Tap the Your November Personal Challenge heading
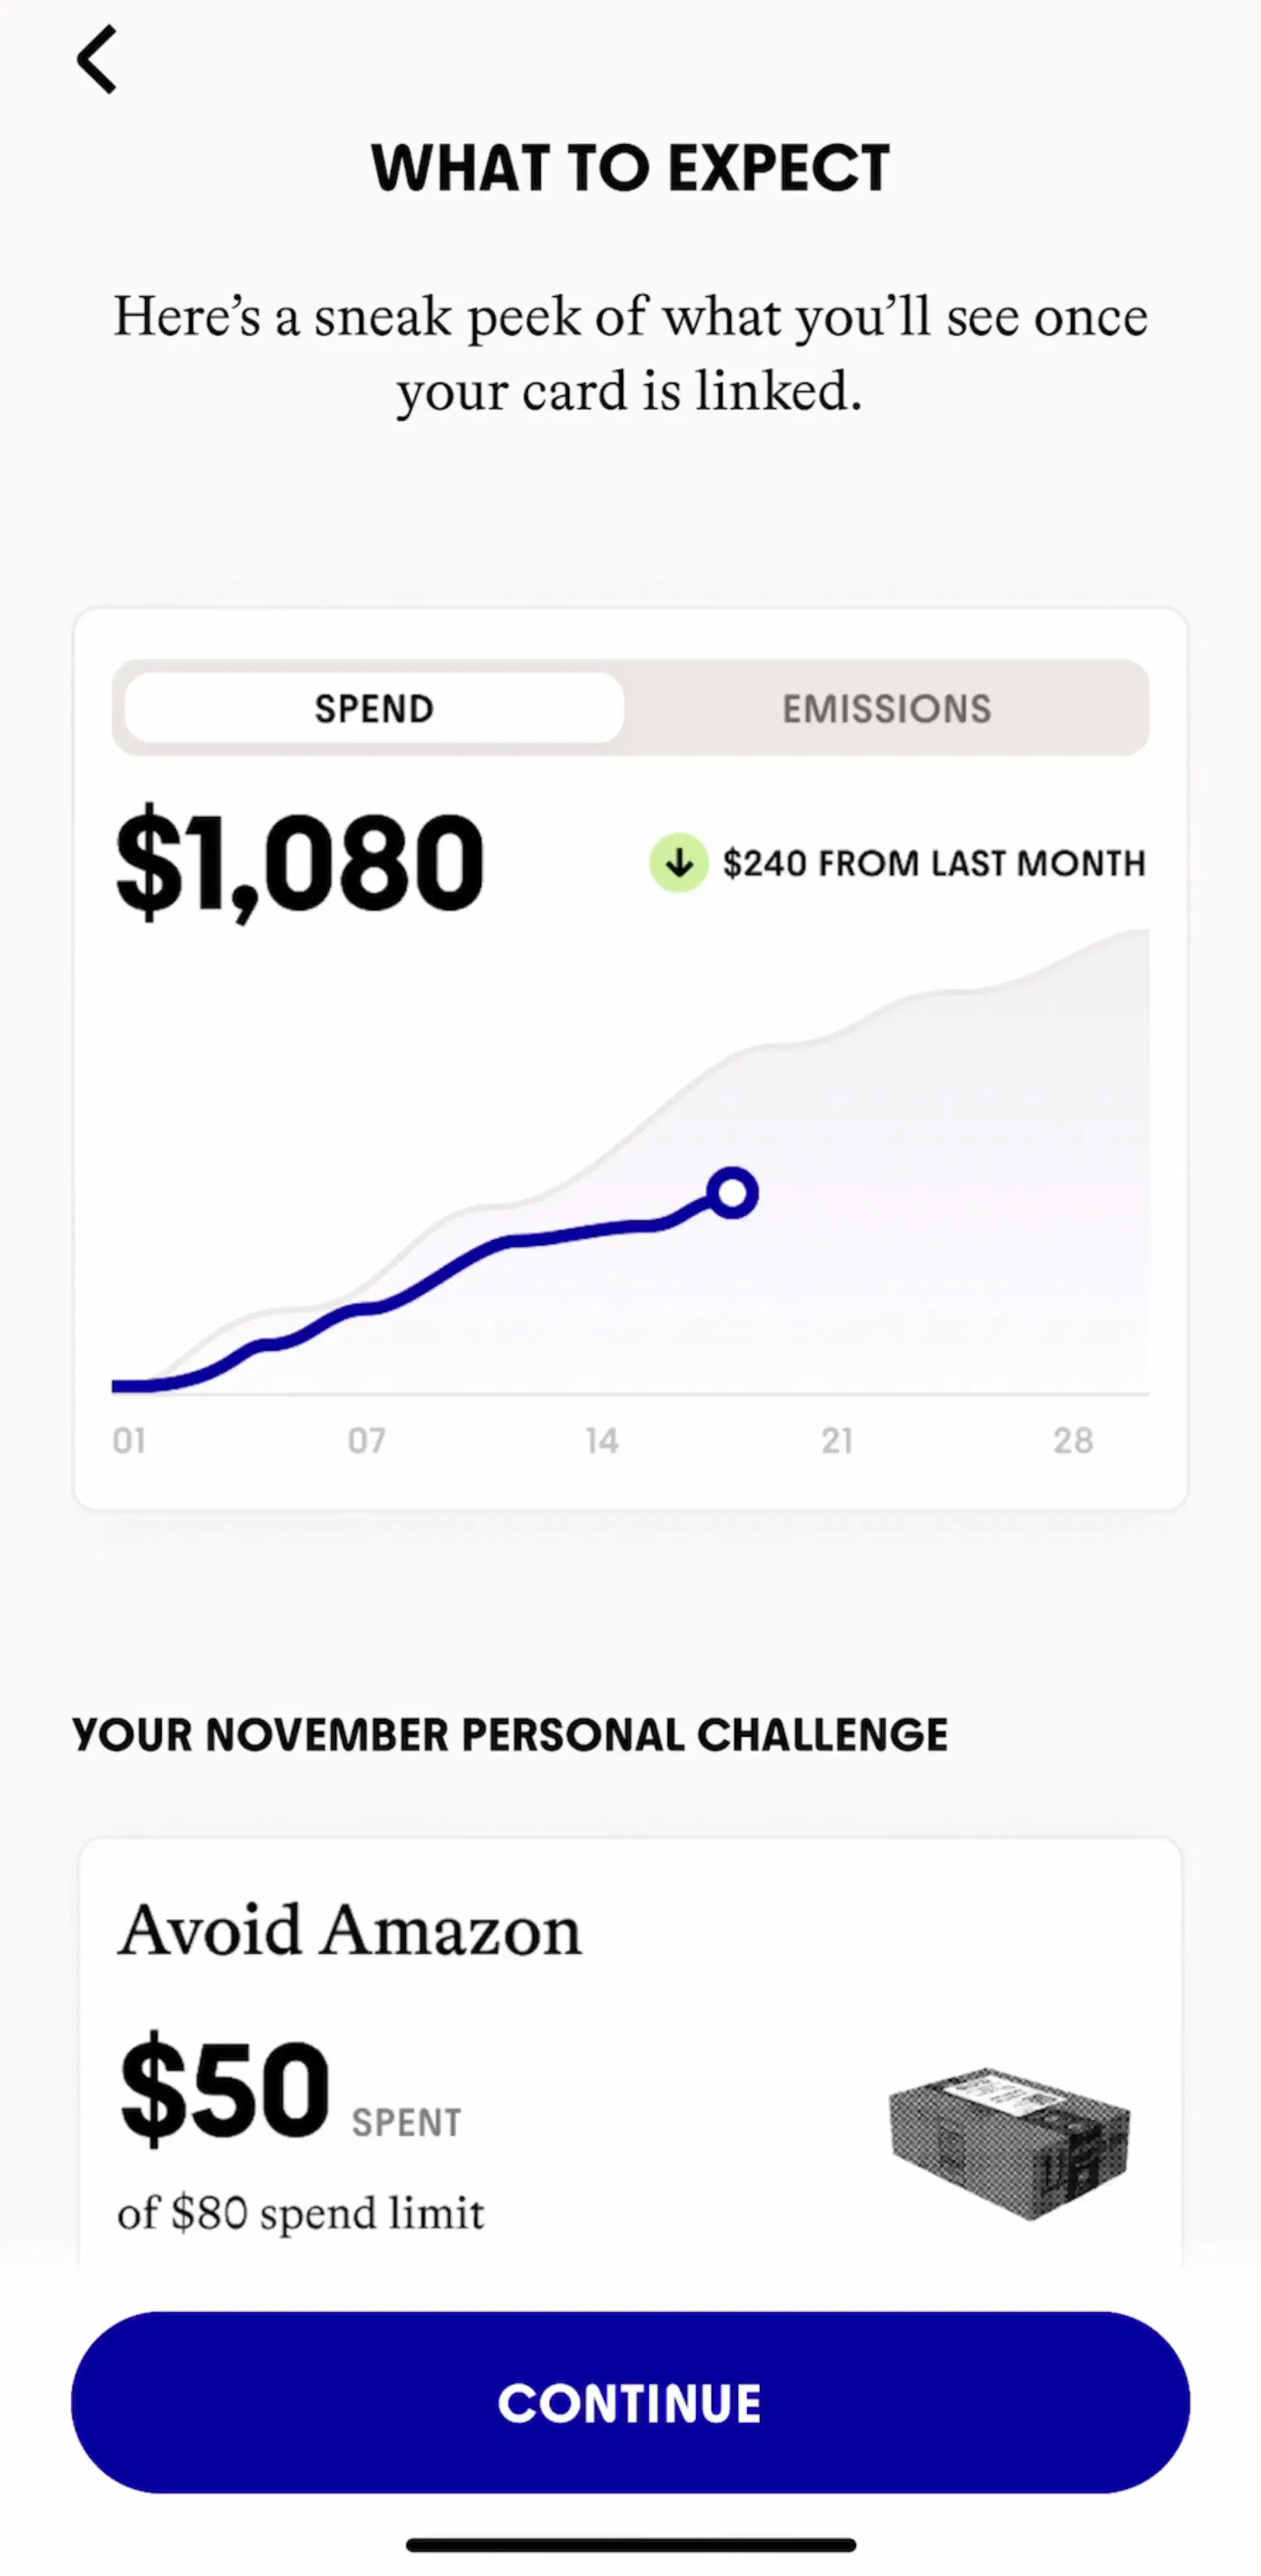 point(510,1734)
